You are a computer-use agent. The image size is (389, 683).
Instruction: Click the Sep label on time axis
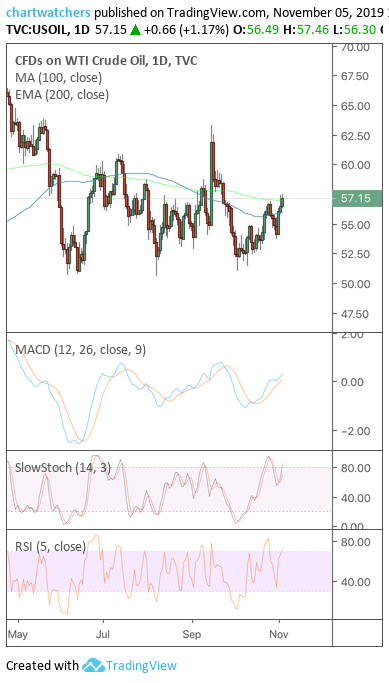tap(192, 634)
